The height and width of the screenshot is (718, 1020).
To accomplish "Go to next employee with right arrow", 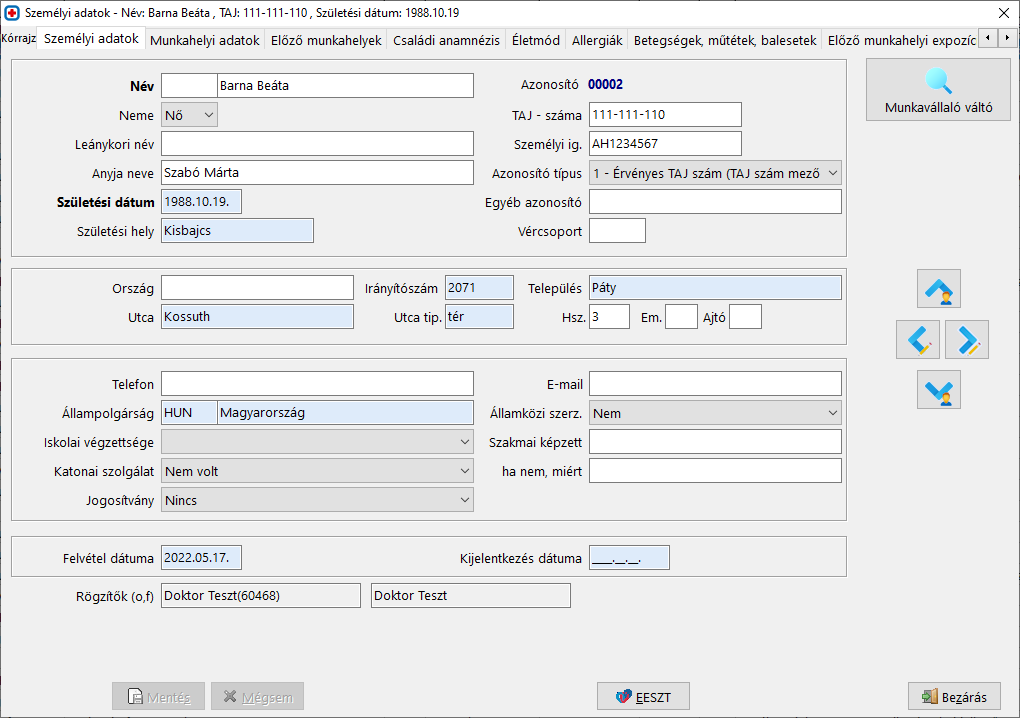I will coord(966,340).
